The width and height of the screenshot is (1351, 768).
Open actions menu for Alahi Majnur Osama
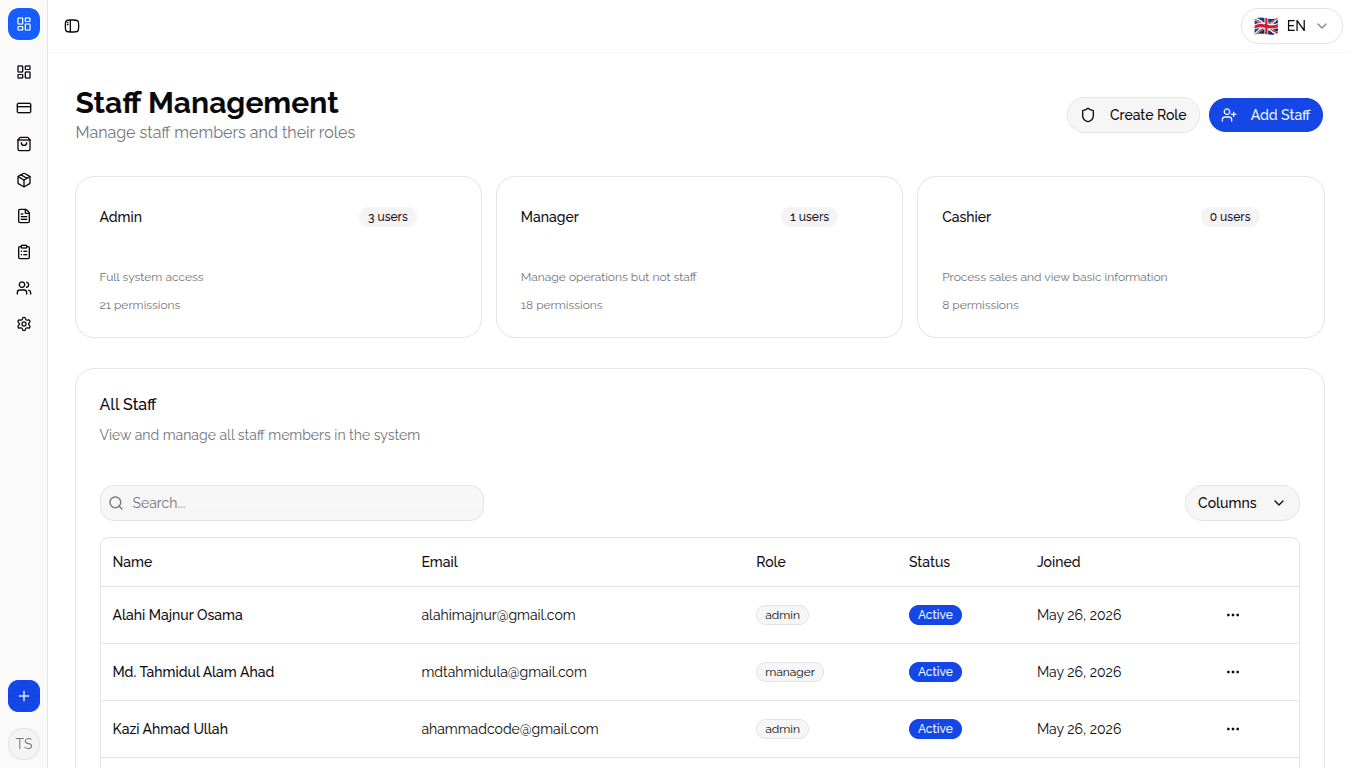(x=1232, y=615)
